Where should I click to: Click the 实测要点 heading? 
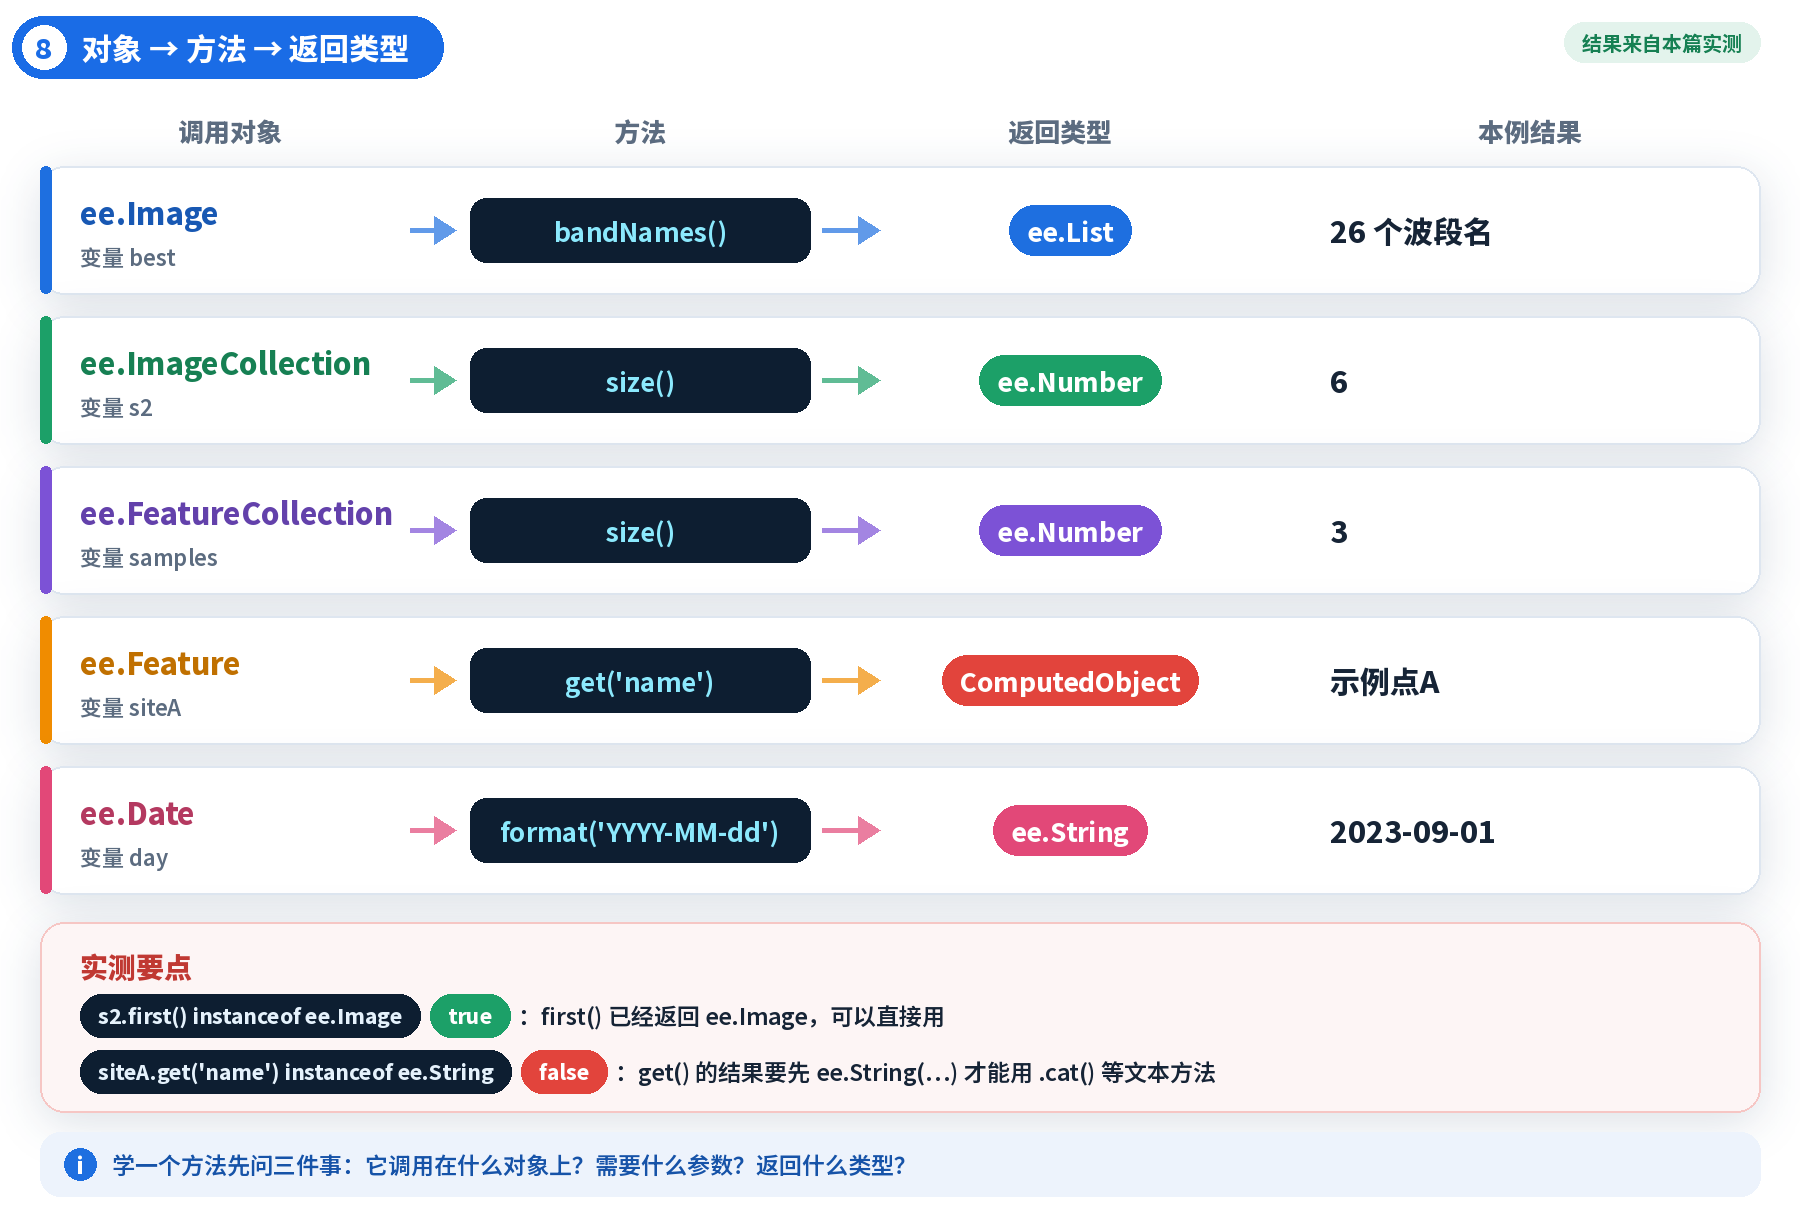point(136,967)
